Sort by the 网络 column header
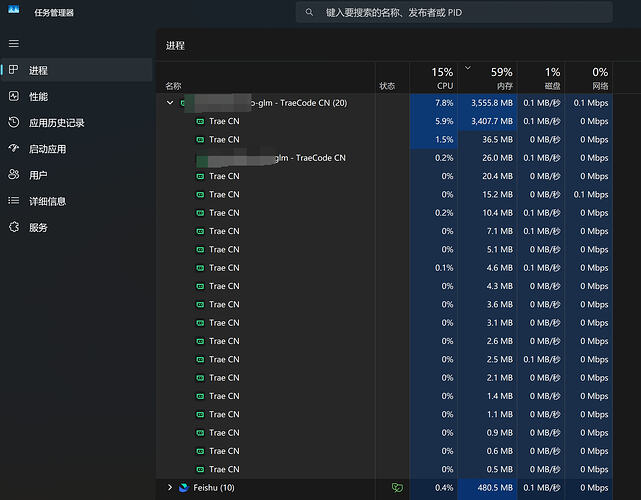This screenshot has width=641, height=500. tap(589, 78)
